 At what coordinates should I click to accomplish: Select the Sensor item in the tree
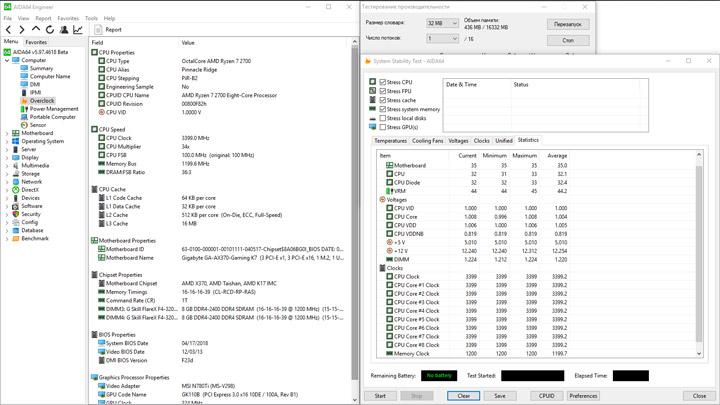click(x=37, y=125)
